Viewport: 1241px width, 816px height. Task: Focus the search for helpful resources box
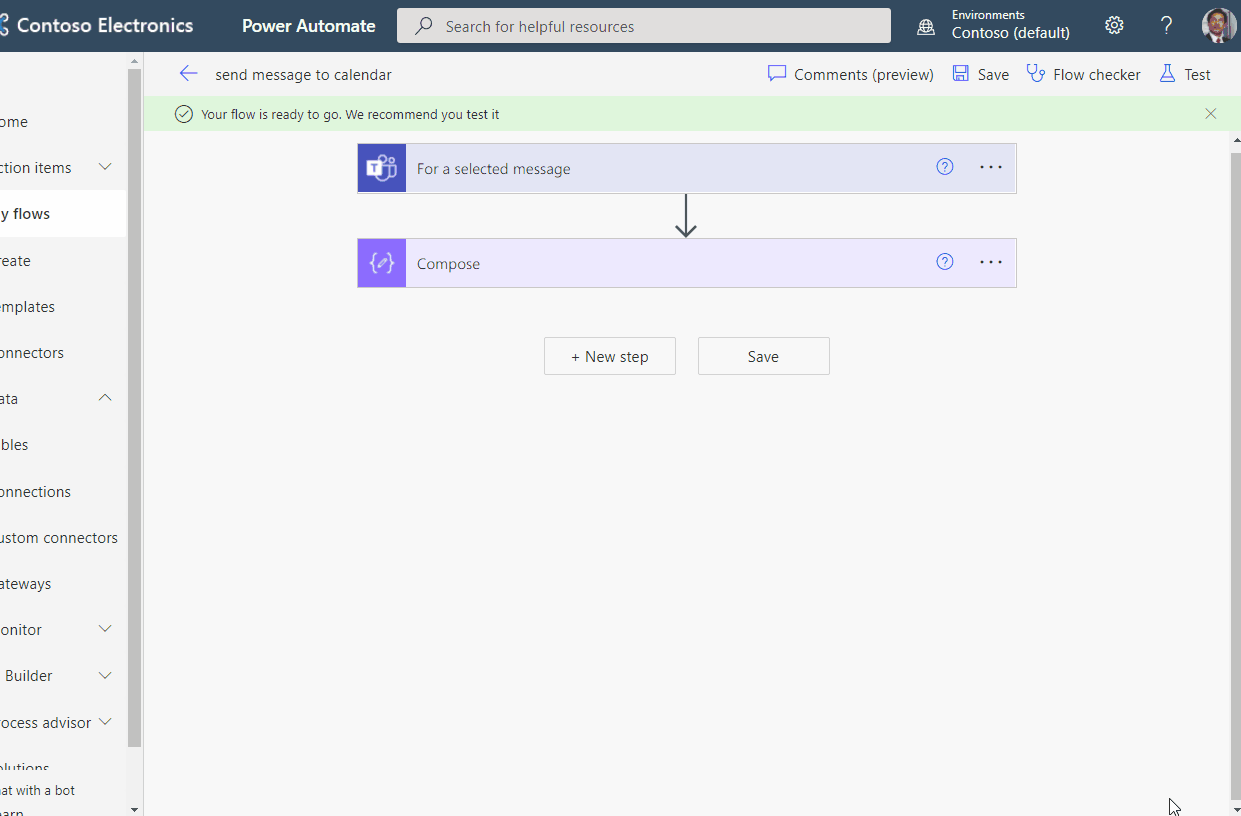[644, 26]
